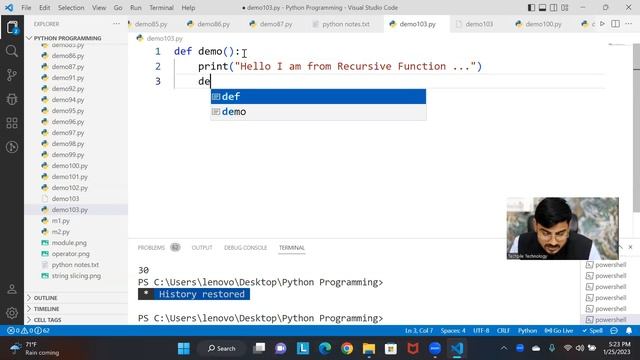
Task: Open Google Chrome from taskbar
Action: pos(347,349)
